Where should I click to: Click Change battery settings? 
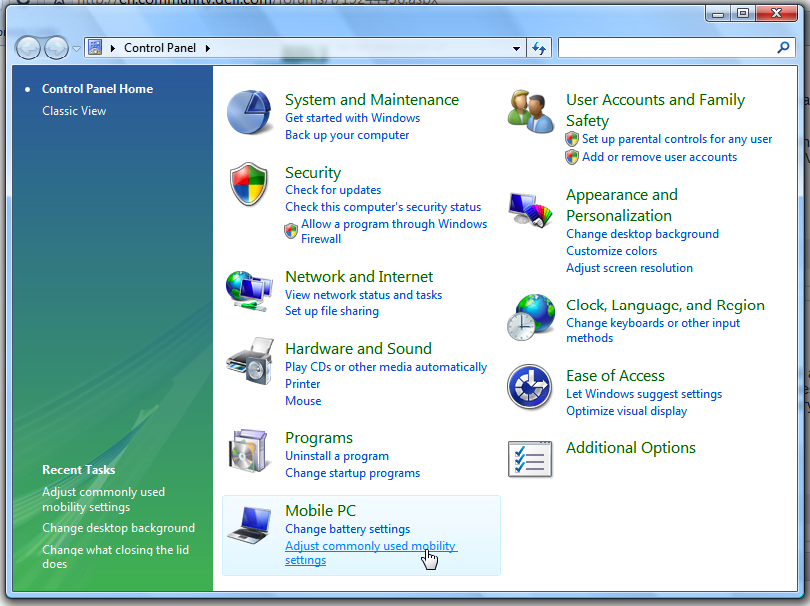(348, 529)
